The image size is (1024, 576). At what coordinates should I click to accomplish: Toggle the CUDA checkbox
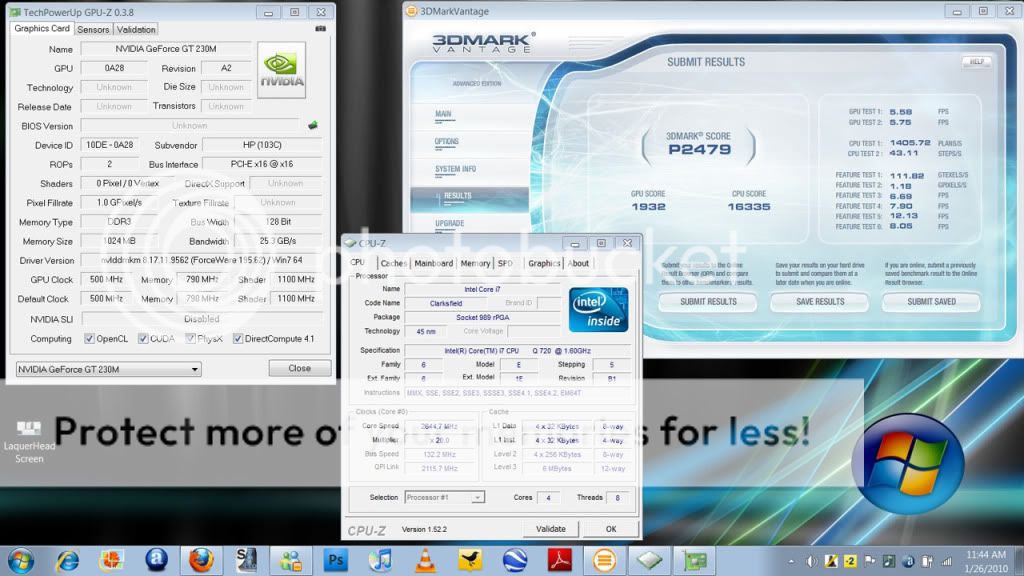[x=143, y=339]
